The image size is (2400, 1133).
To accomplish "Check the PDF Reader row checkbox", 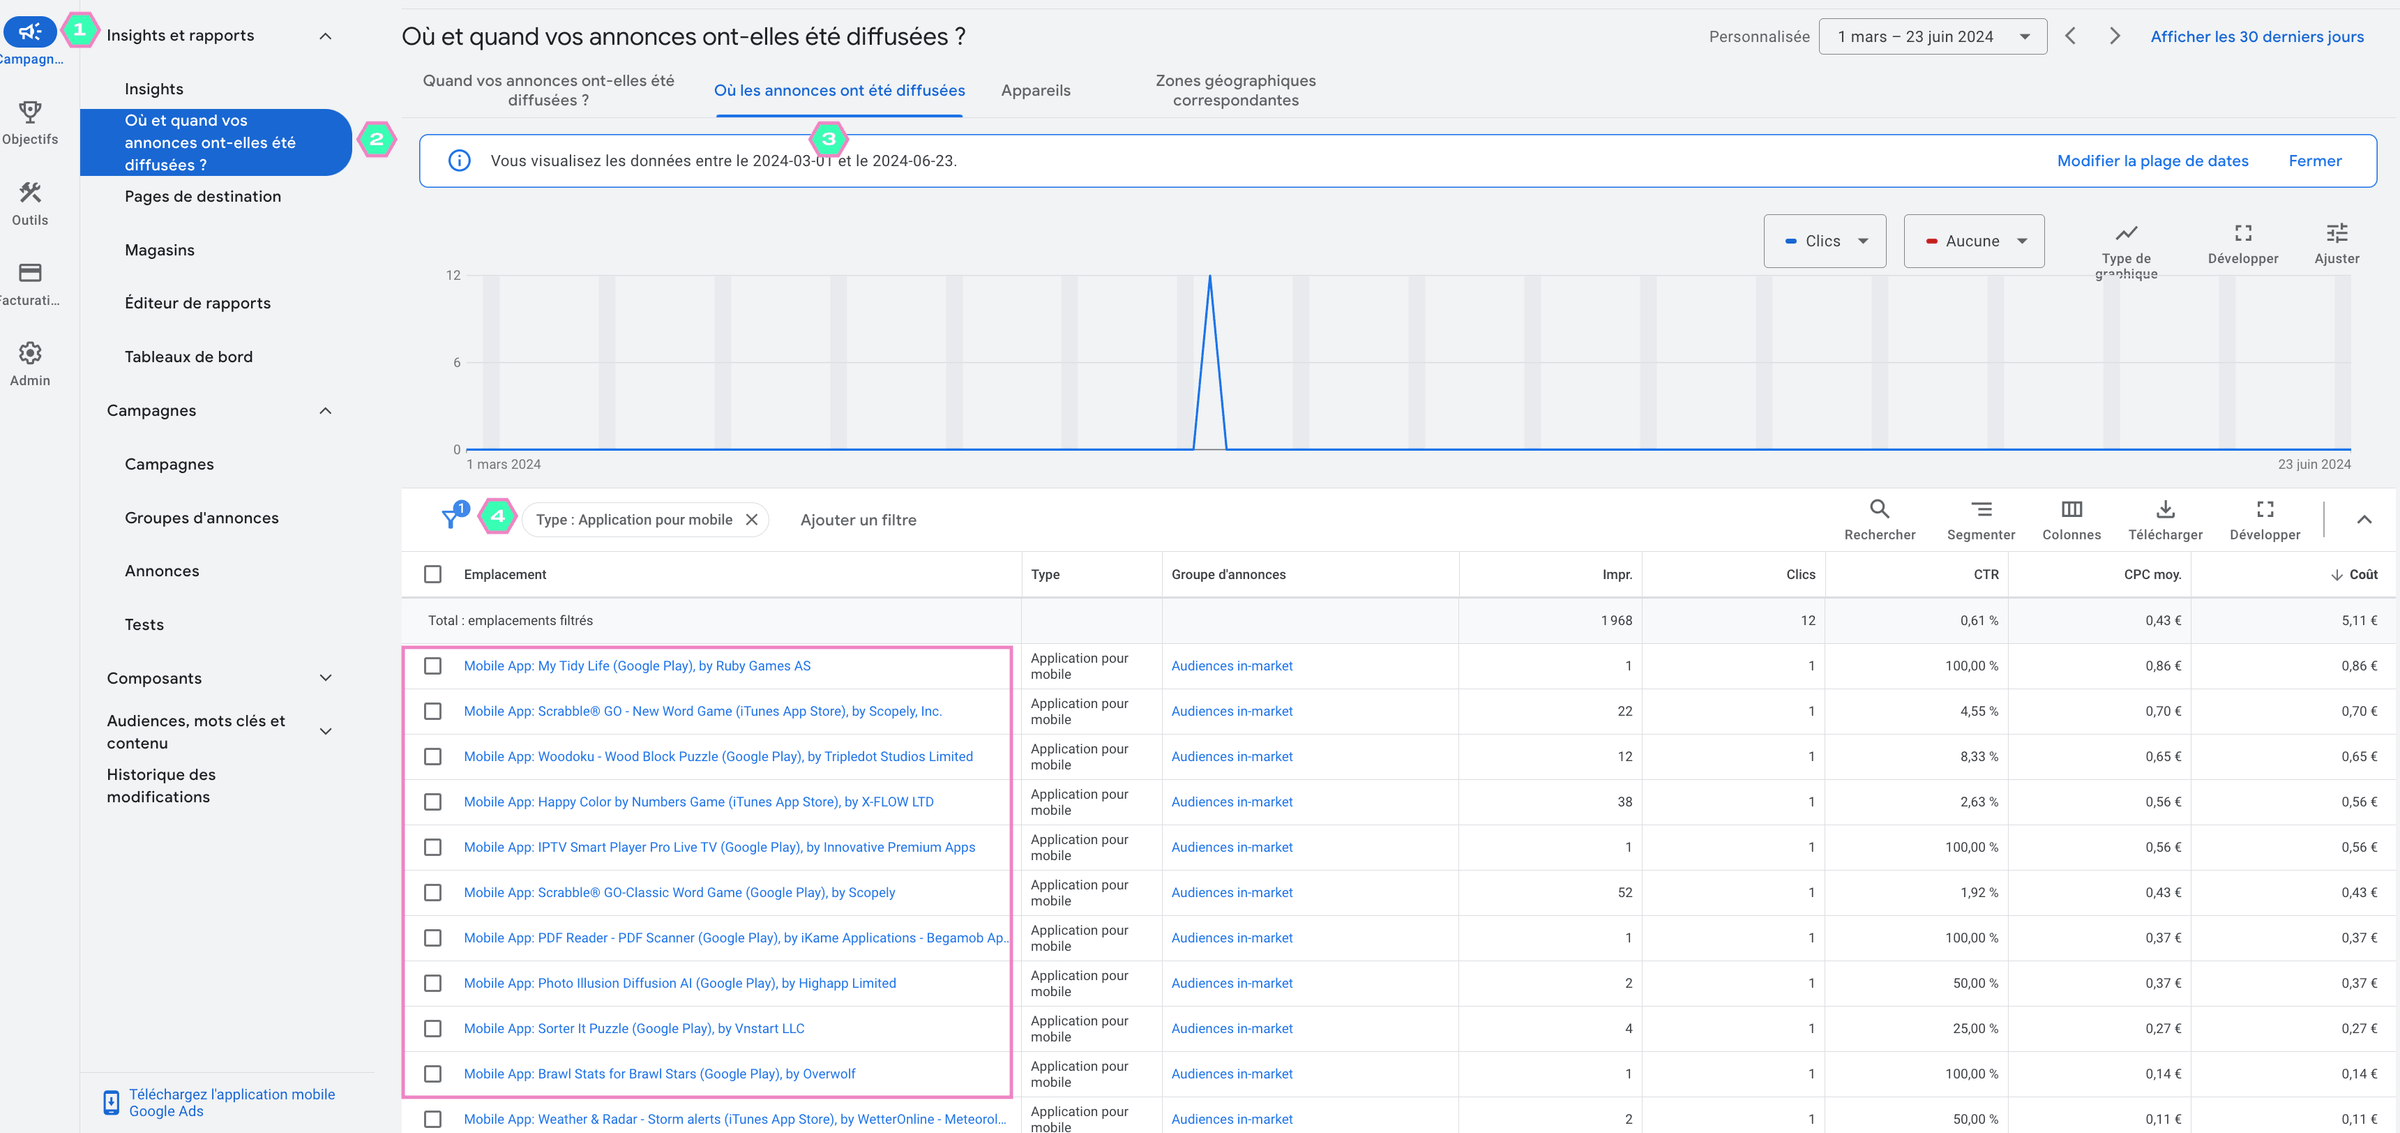I will [433, 938].
